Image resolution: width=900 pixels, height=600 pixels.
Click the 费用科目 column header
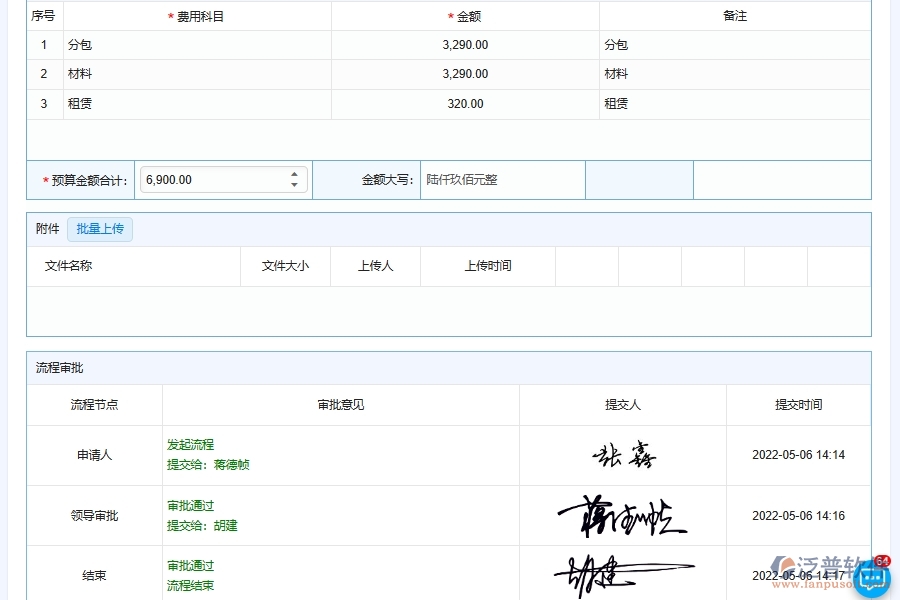coord(196,15)
